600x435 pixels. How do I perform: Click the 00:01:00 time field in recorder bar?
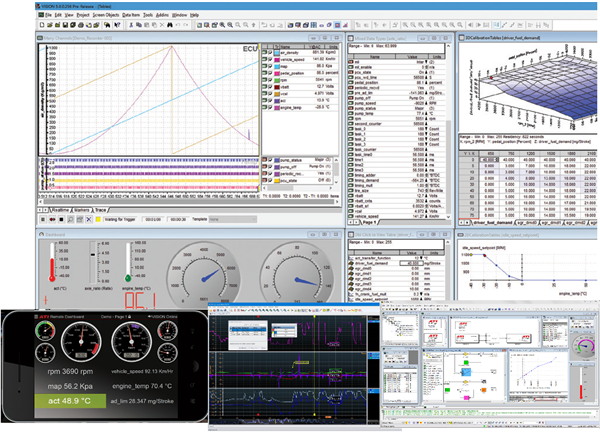tap(153, 219)
